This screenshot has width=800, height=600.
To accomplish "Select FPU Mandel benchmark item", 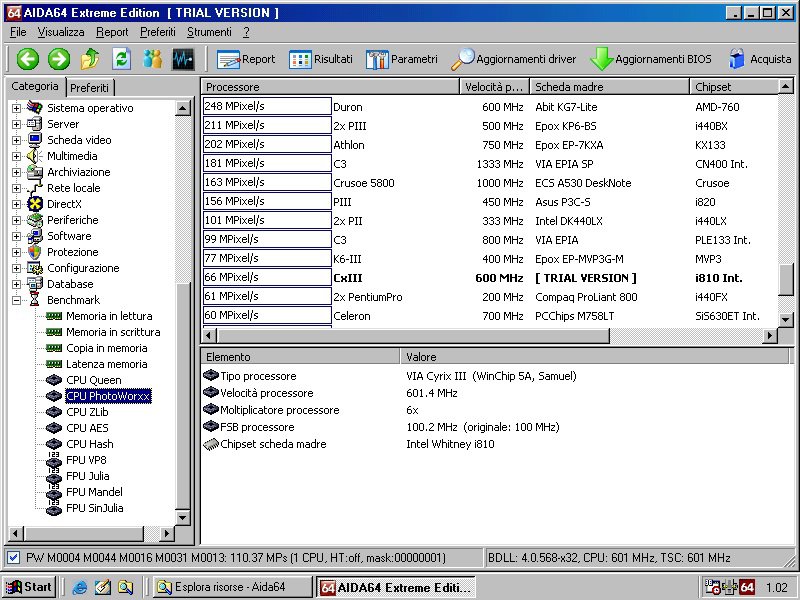I will point(94,492).
